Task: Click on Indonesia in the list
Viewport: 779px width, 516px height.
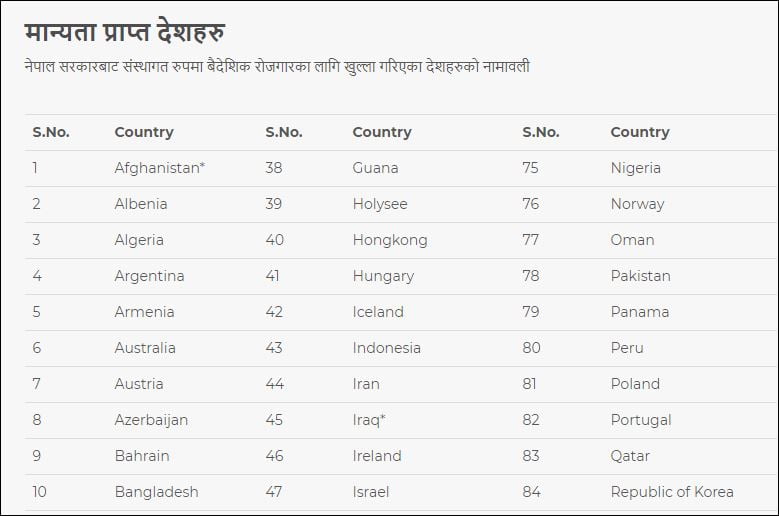Action: (386, 348)
